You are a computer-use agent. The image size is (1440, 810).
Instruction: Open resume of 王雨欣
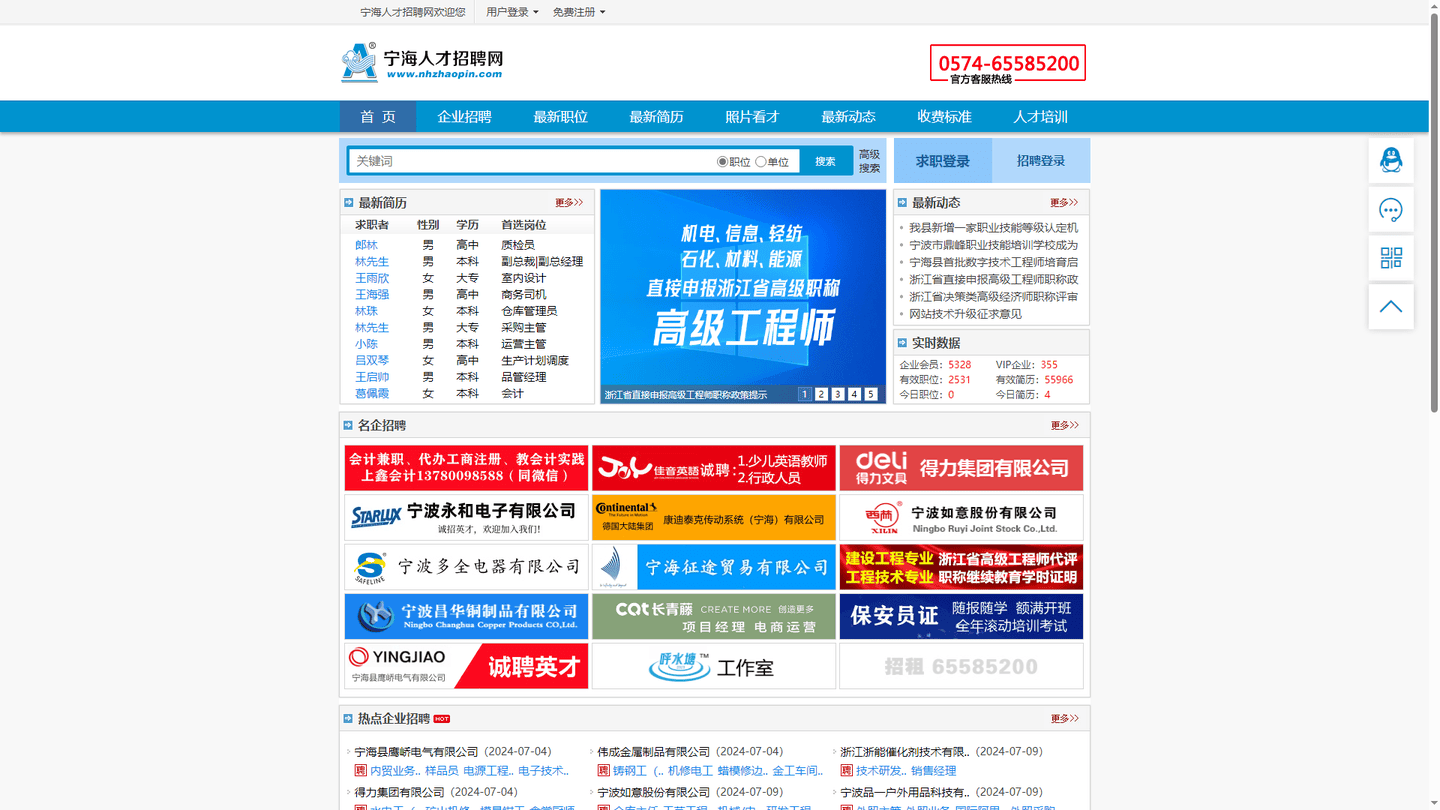[372, 278]
